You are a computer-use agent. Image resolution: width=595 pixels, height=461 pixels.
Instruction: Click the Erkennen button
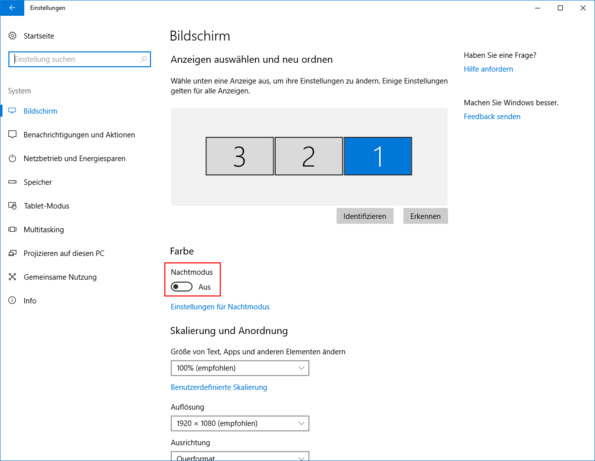click(425, 216)
